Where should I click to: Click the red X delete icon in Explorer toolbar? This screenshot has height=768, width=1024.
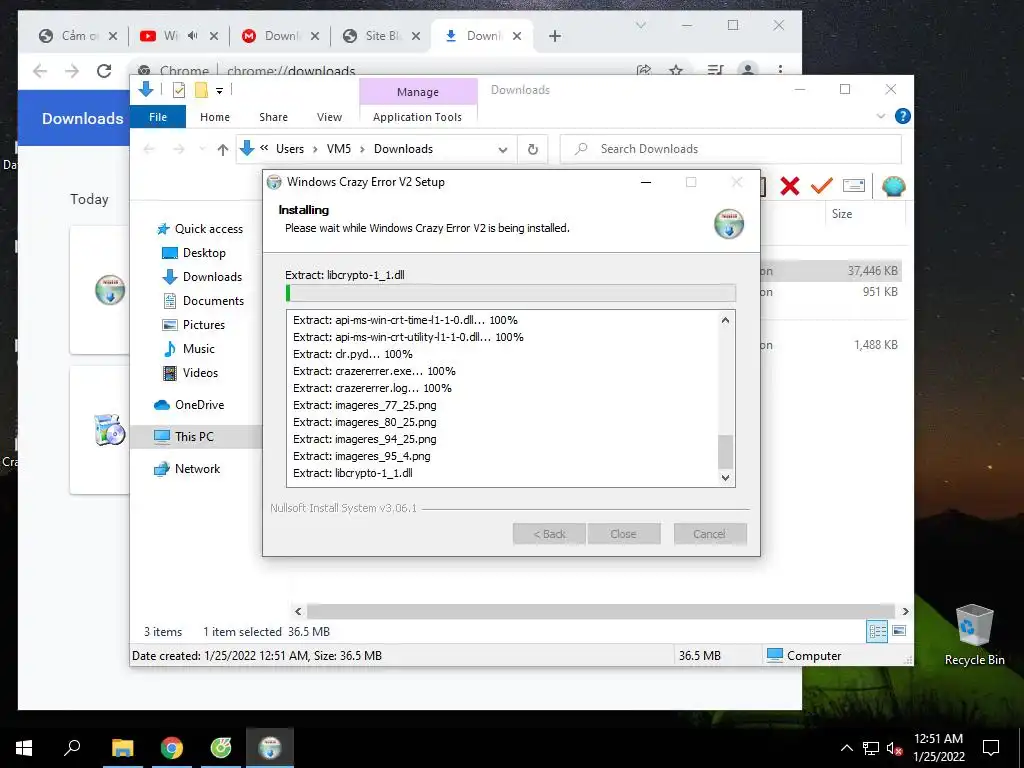[790, 186]
